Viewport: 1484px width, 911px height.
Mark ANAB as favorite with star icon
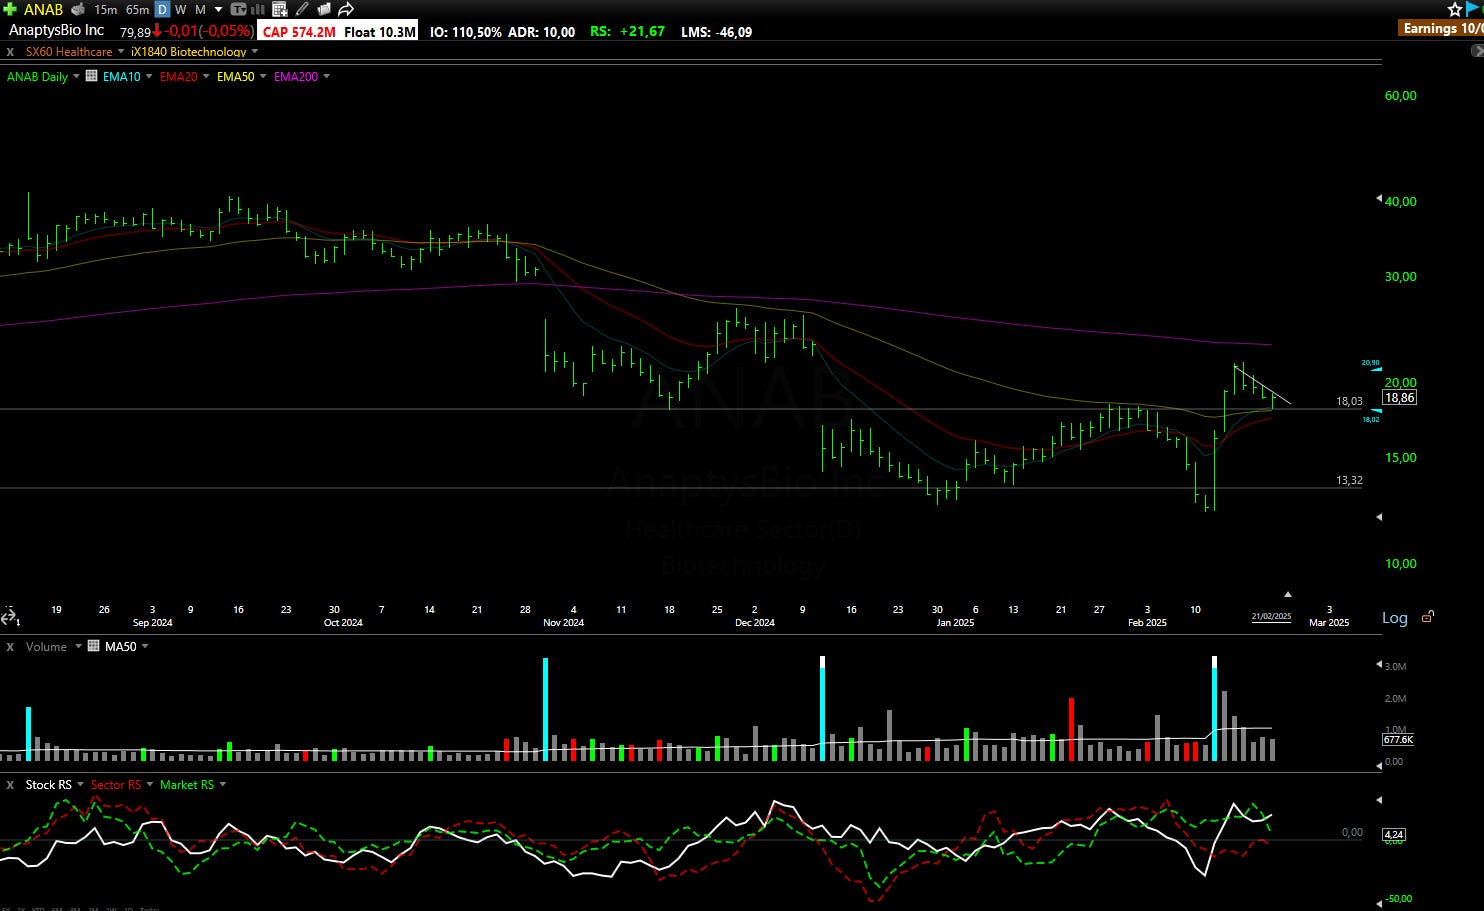coord(1455,9)
